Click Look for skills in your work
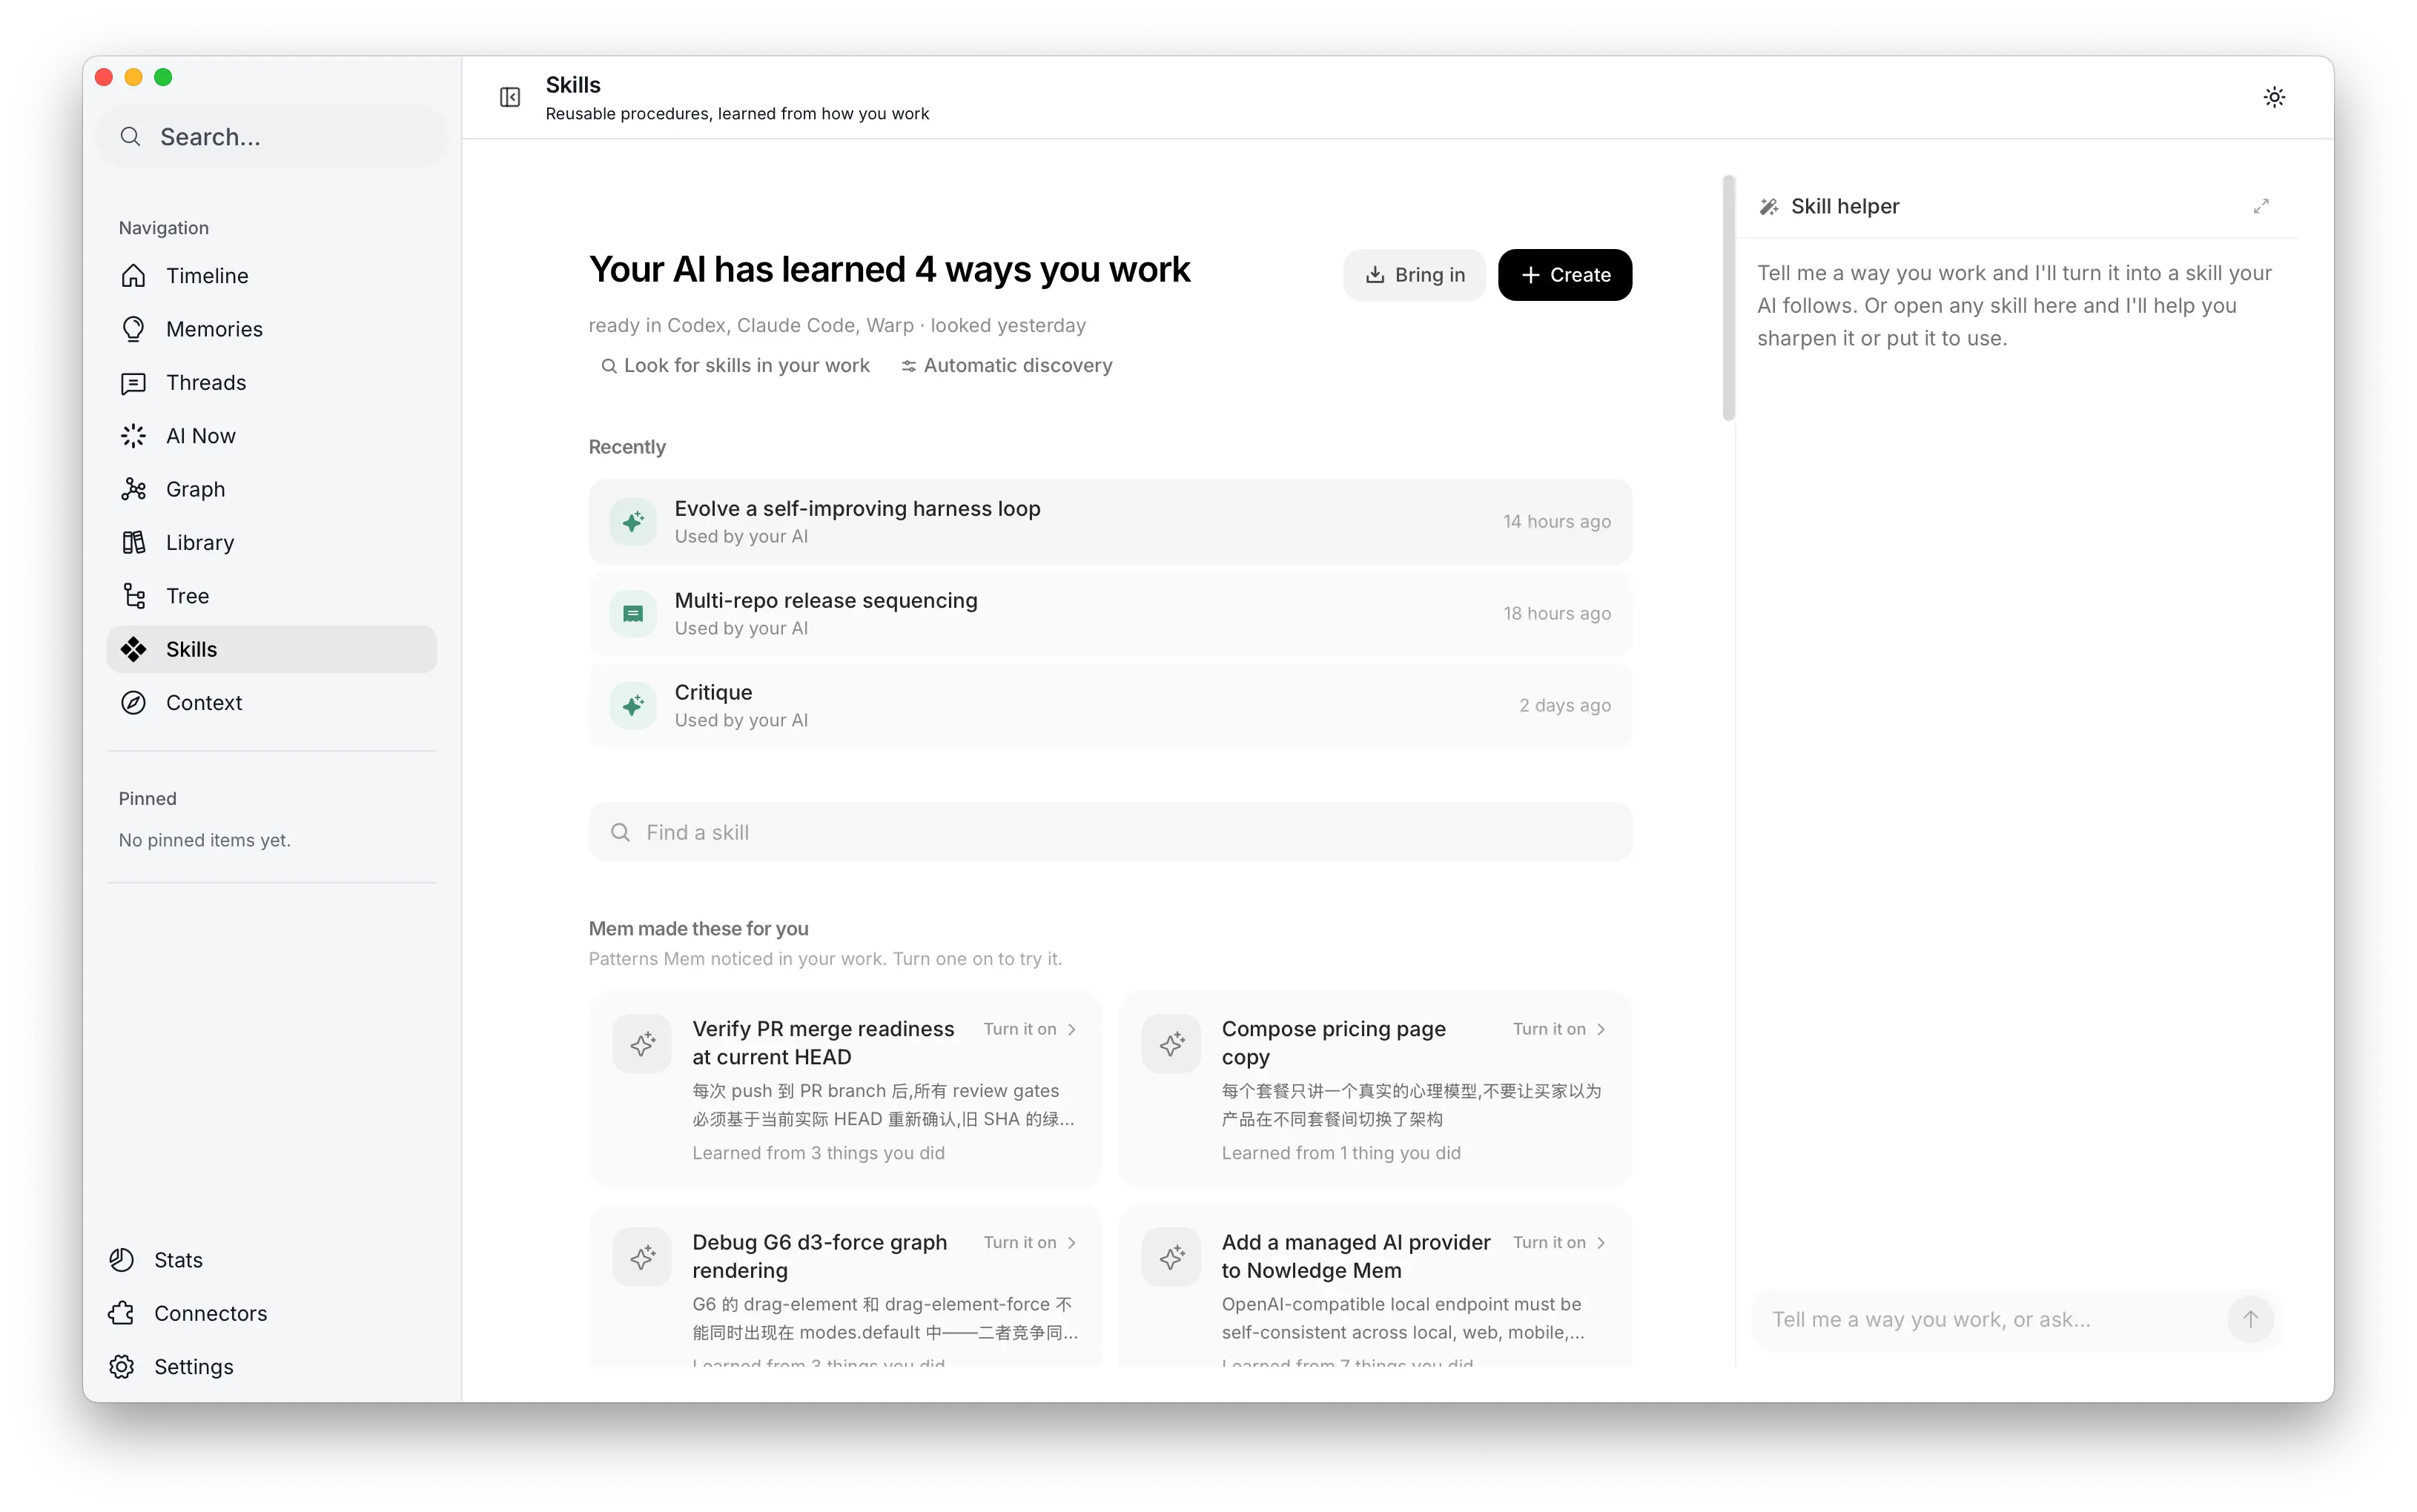The height and width of the screenshot is (1512, 2417). (x=735, y=366)
